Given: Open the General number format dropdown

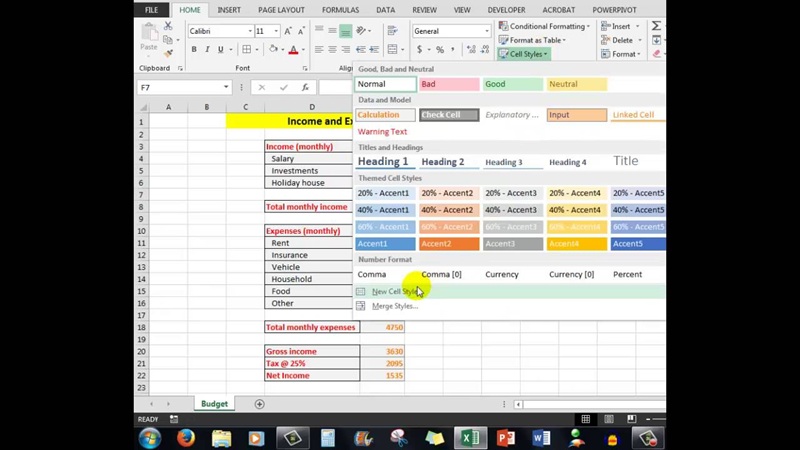Looking at the screenshot, I should [487, 31].
